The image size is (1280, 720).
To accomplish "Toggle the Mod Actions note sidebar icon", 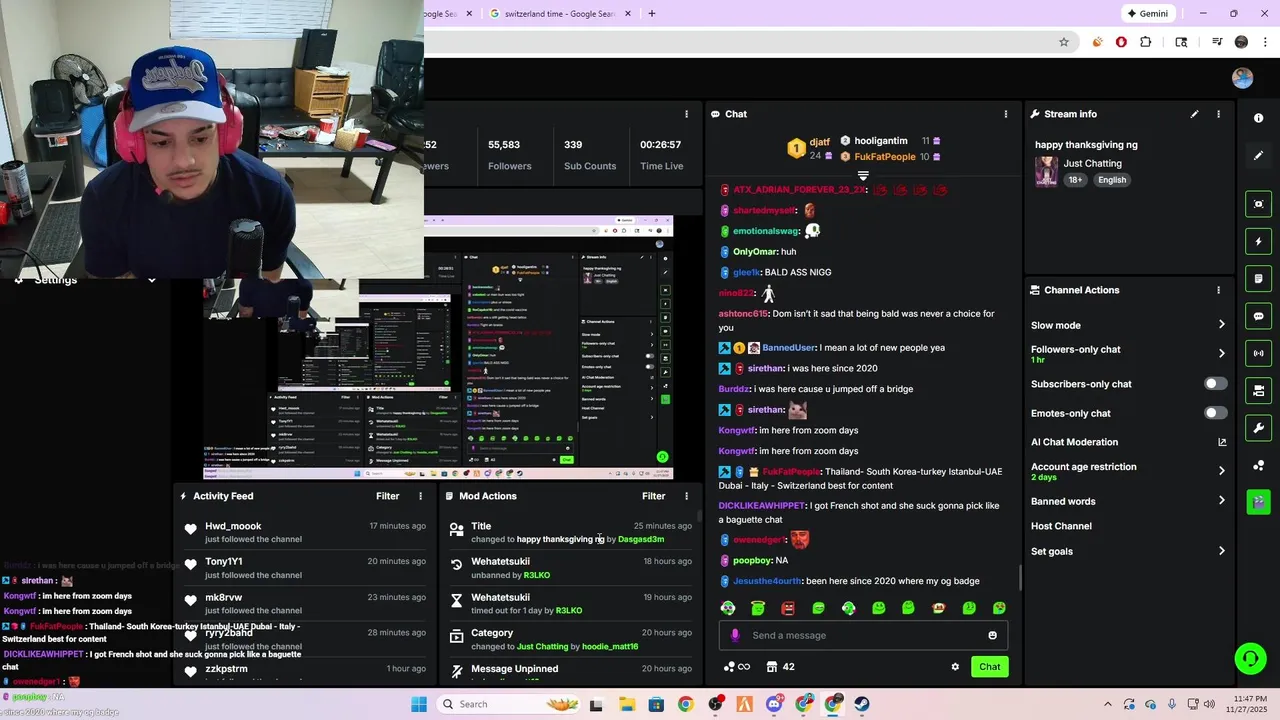I will click(1258, 278).
